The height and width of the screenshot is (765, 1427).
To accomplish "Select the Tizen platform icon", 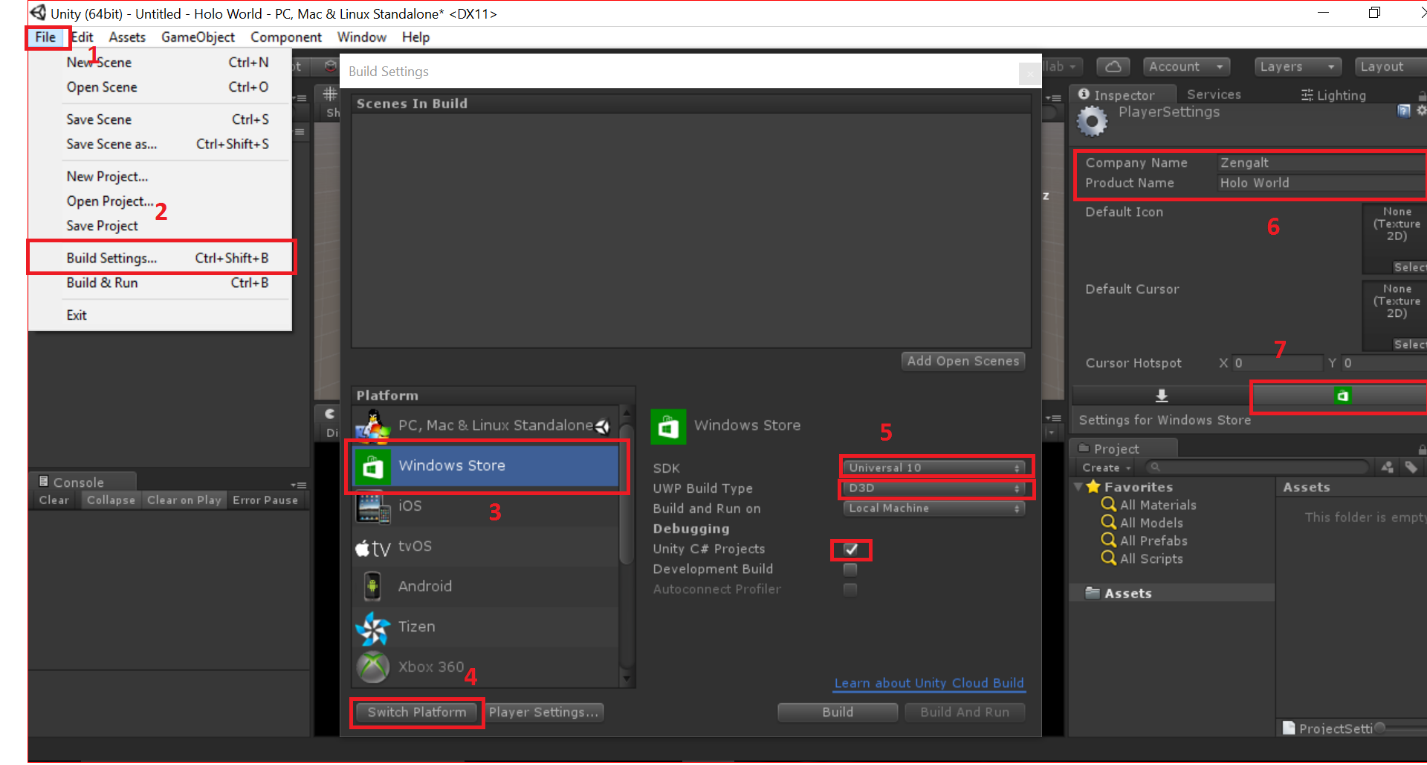I will 373,627.
